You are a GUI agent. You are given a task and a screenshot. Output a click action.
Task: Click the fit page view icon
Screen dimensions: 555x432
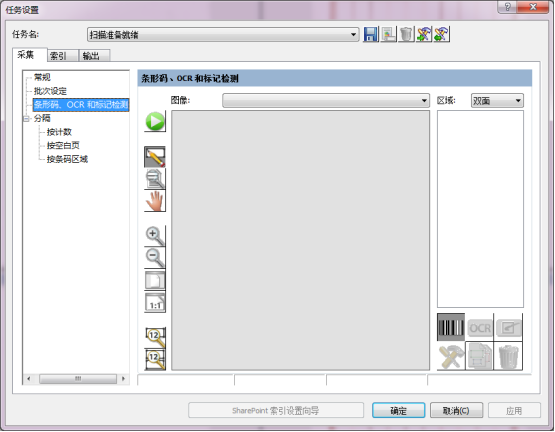point(155,280)
